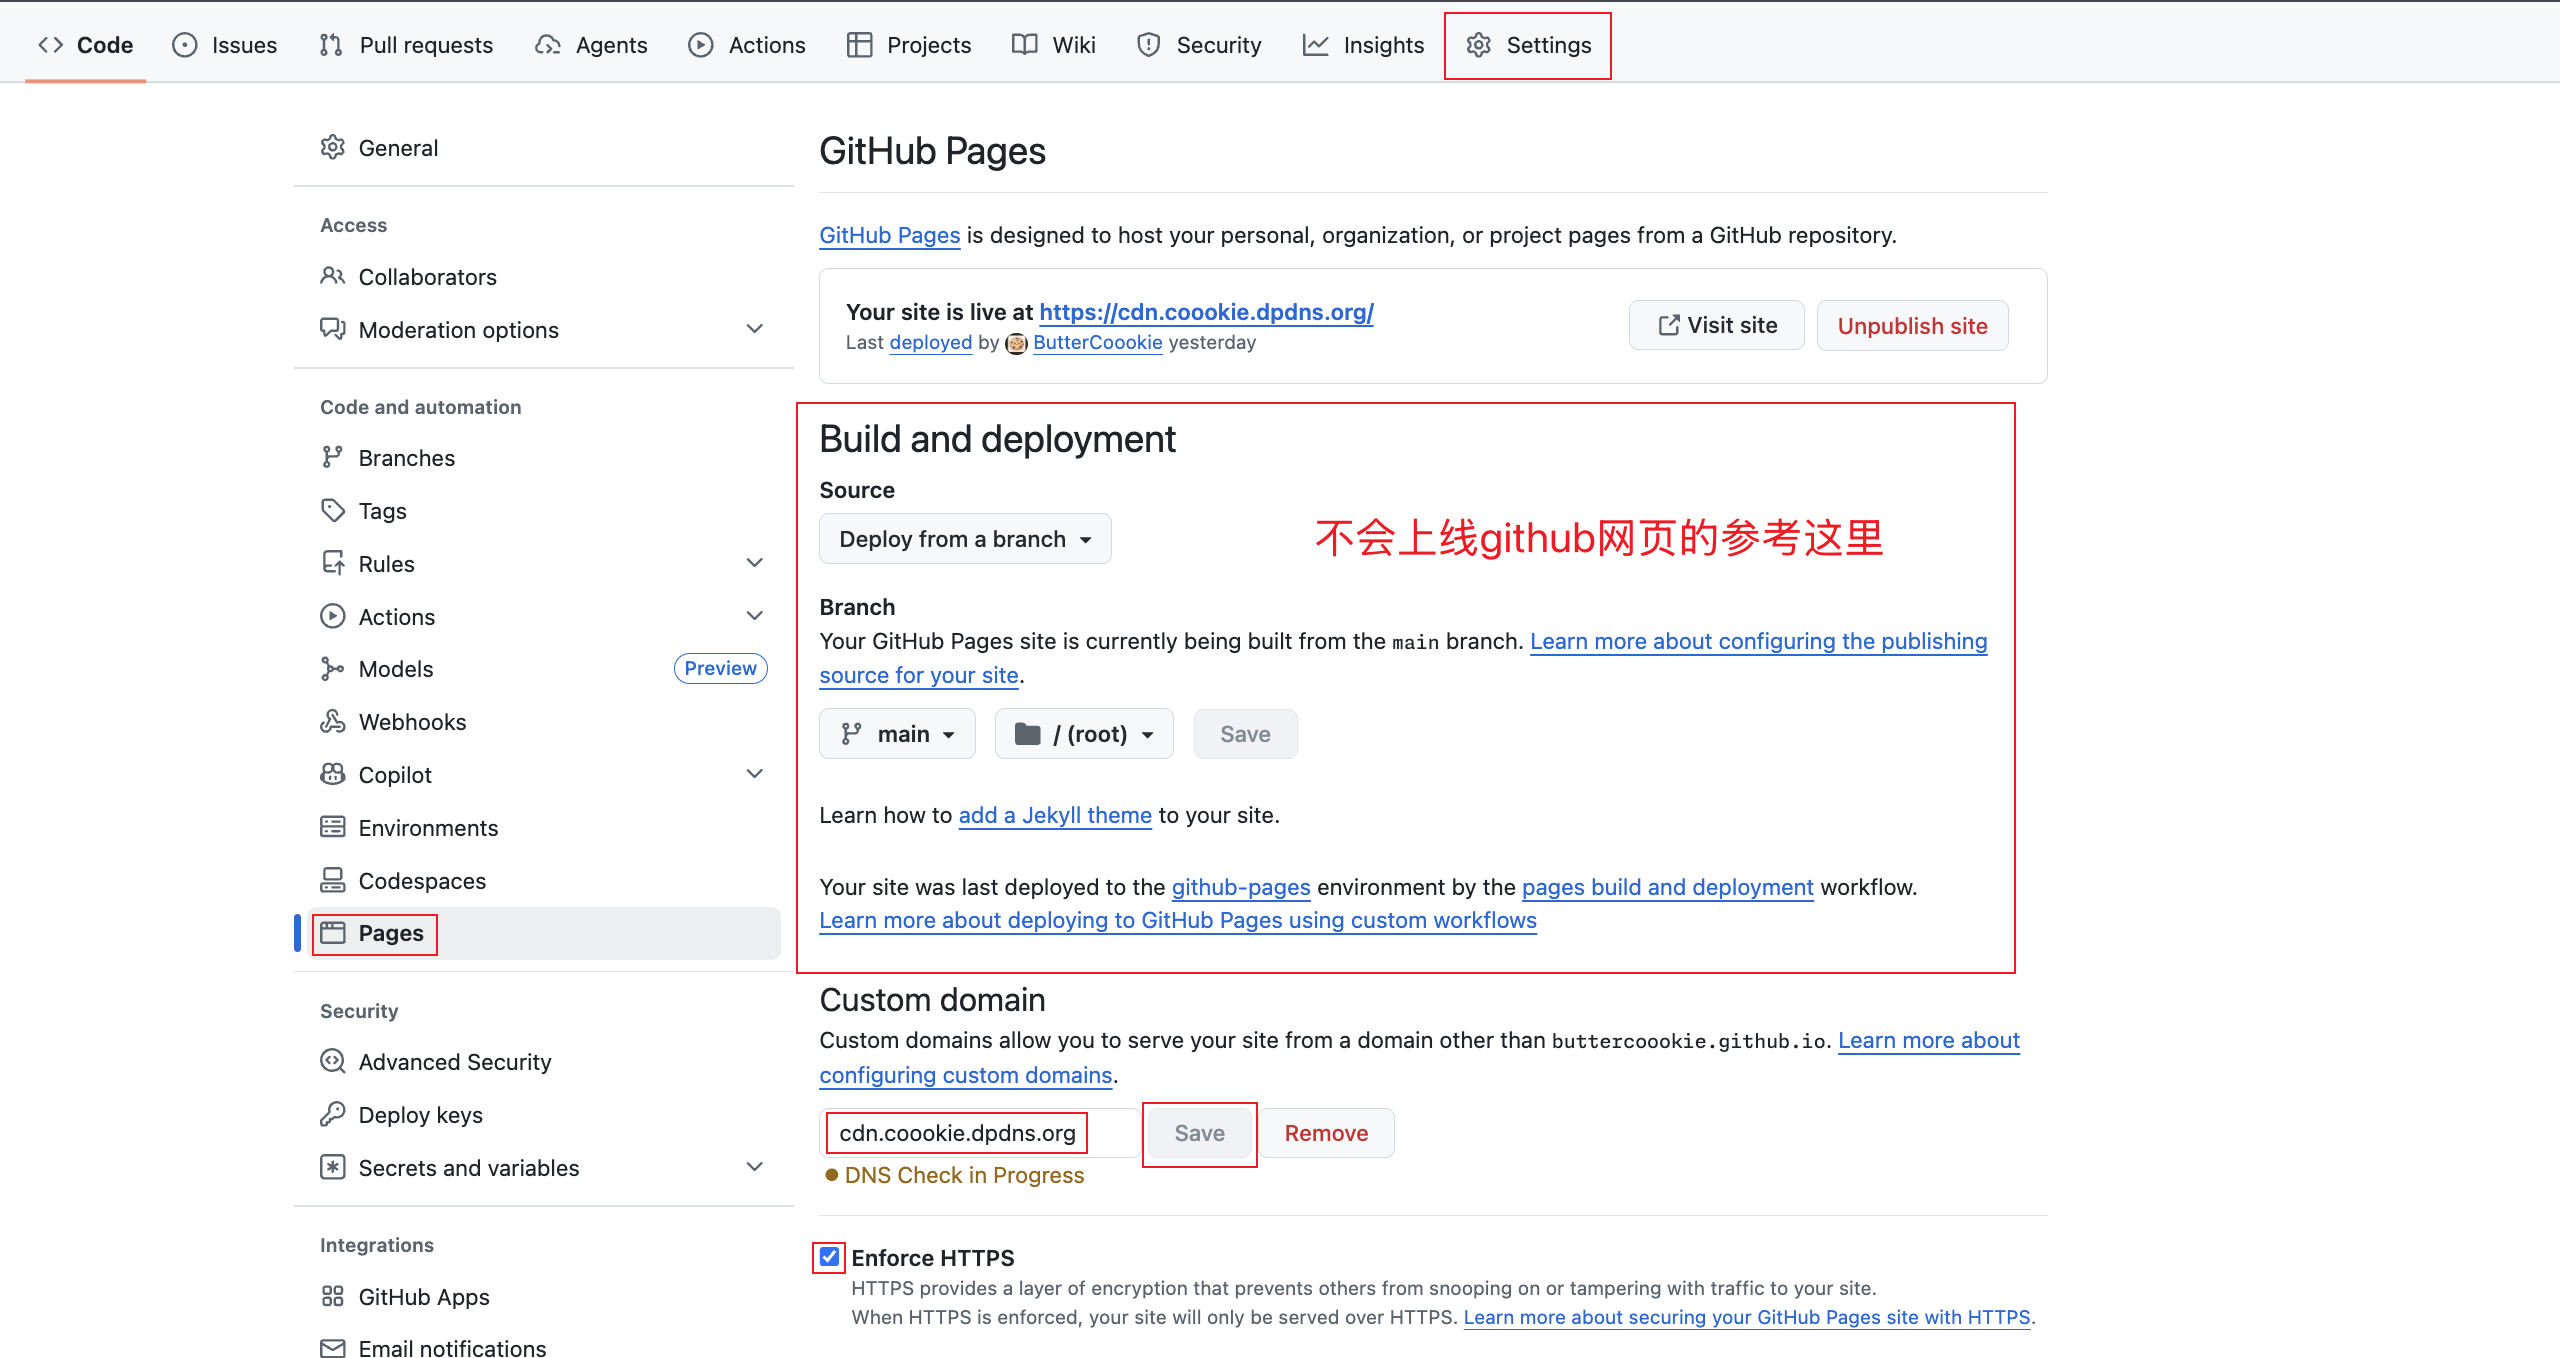Click the GitHub Apps icon
Viewport: 2560px width, 1358px height.
pos(332,1297)
